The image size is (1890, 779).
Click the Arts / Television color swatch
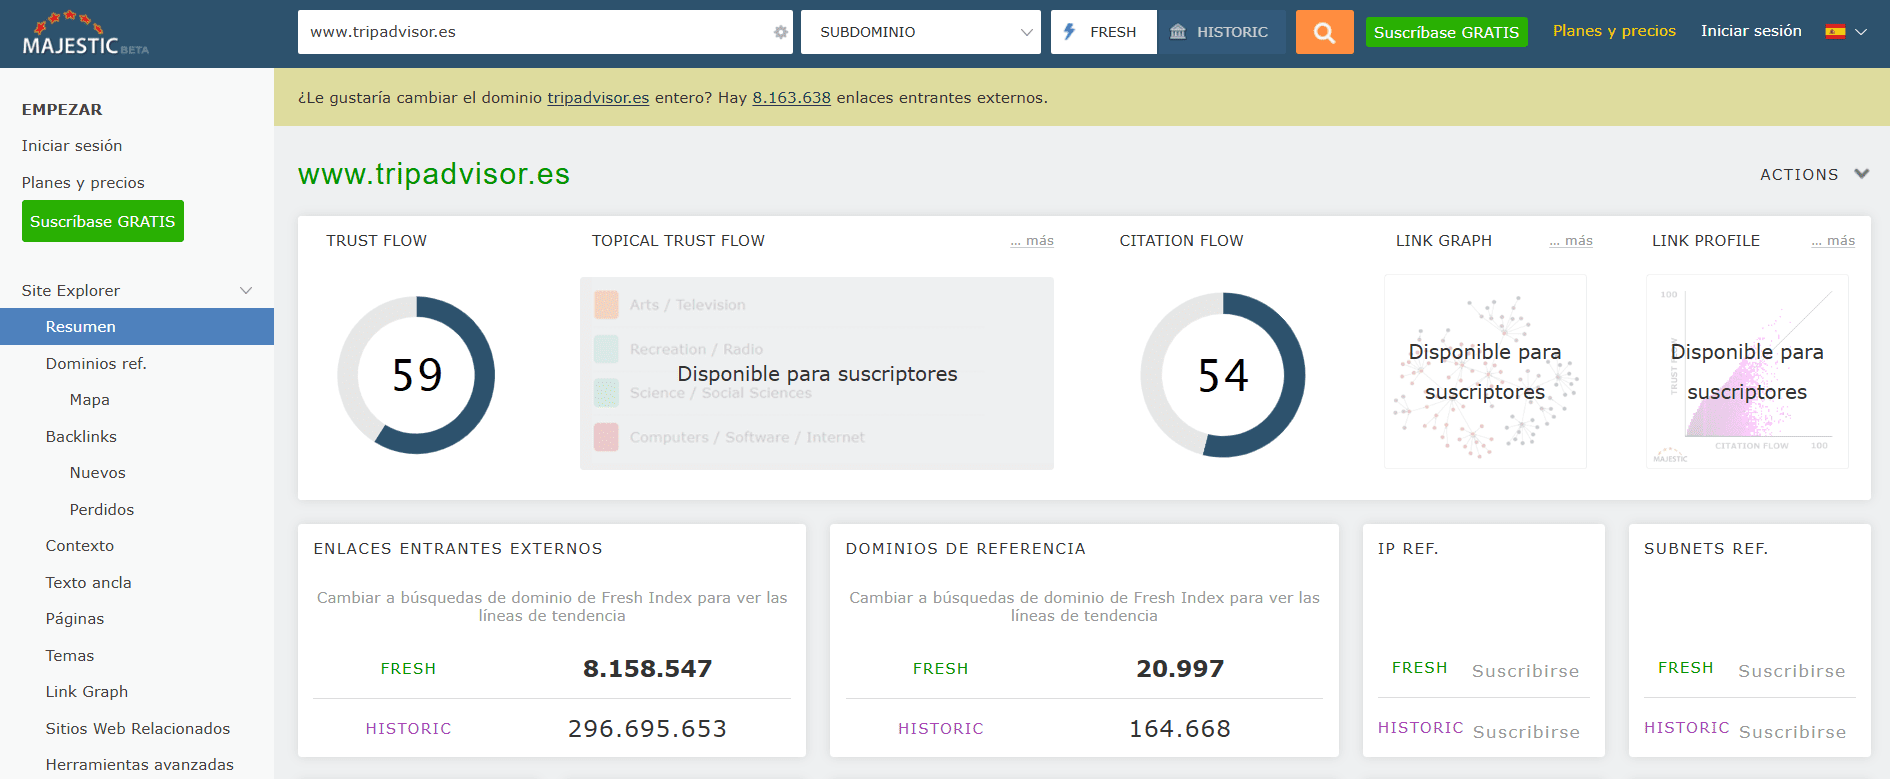(606, 305)
